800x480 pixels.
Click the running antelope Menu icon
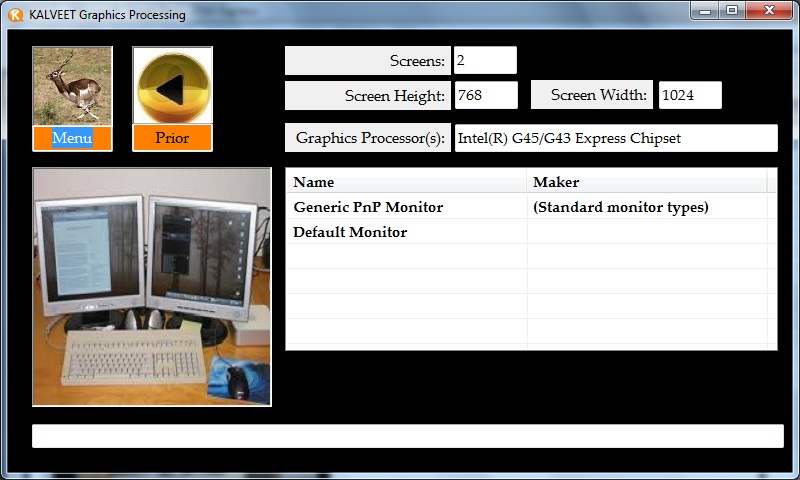72,86
